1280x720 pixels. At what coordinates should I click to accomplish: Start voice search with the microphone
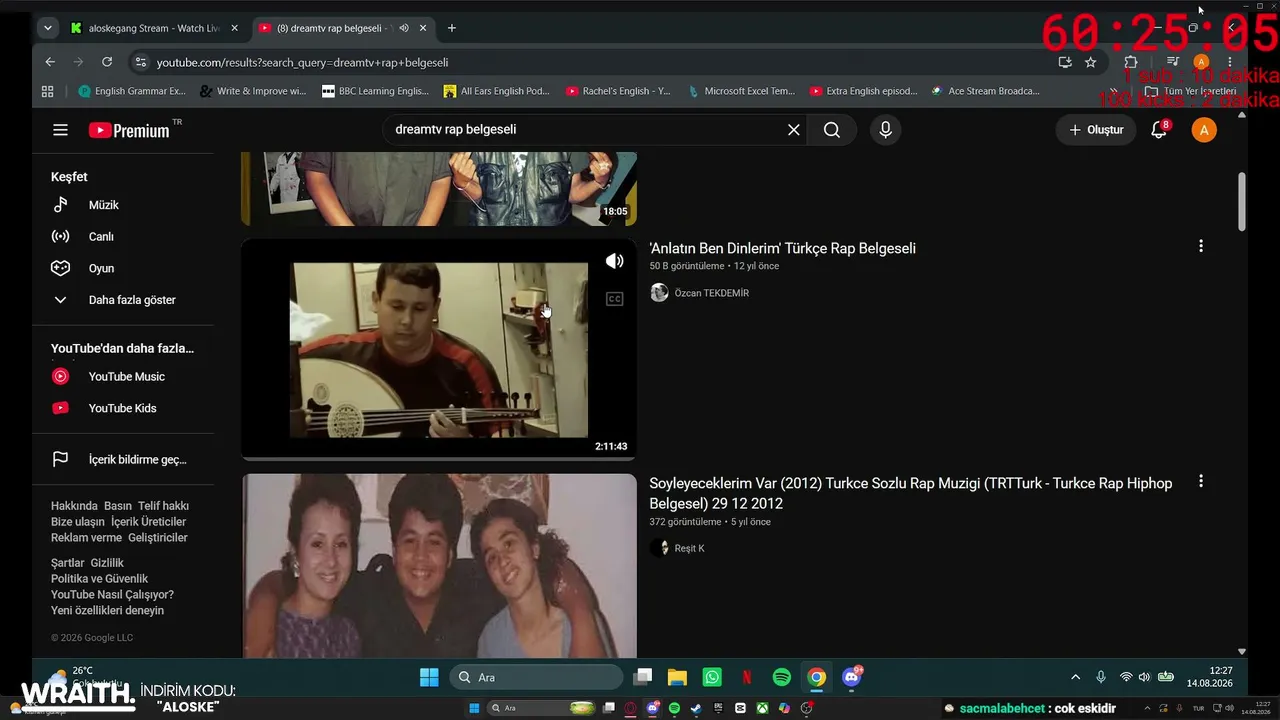(885, 130)
